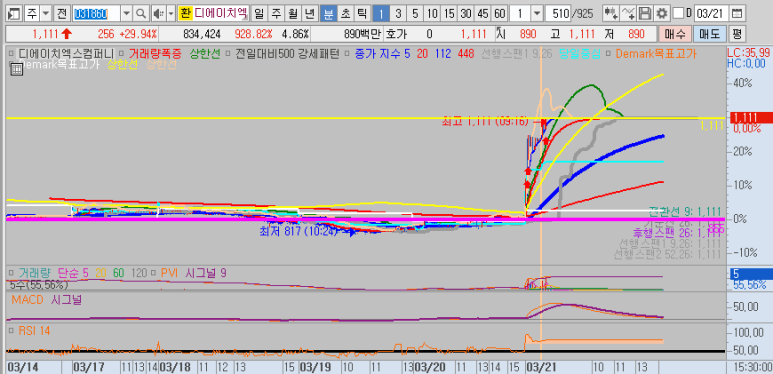
Task: Switch to 일 daily chart tab
Action: [x=258, y=13]
